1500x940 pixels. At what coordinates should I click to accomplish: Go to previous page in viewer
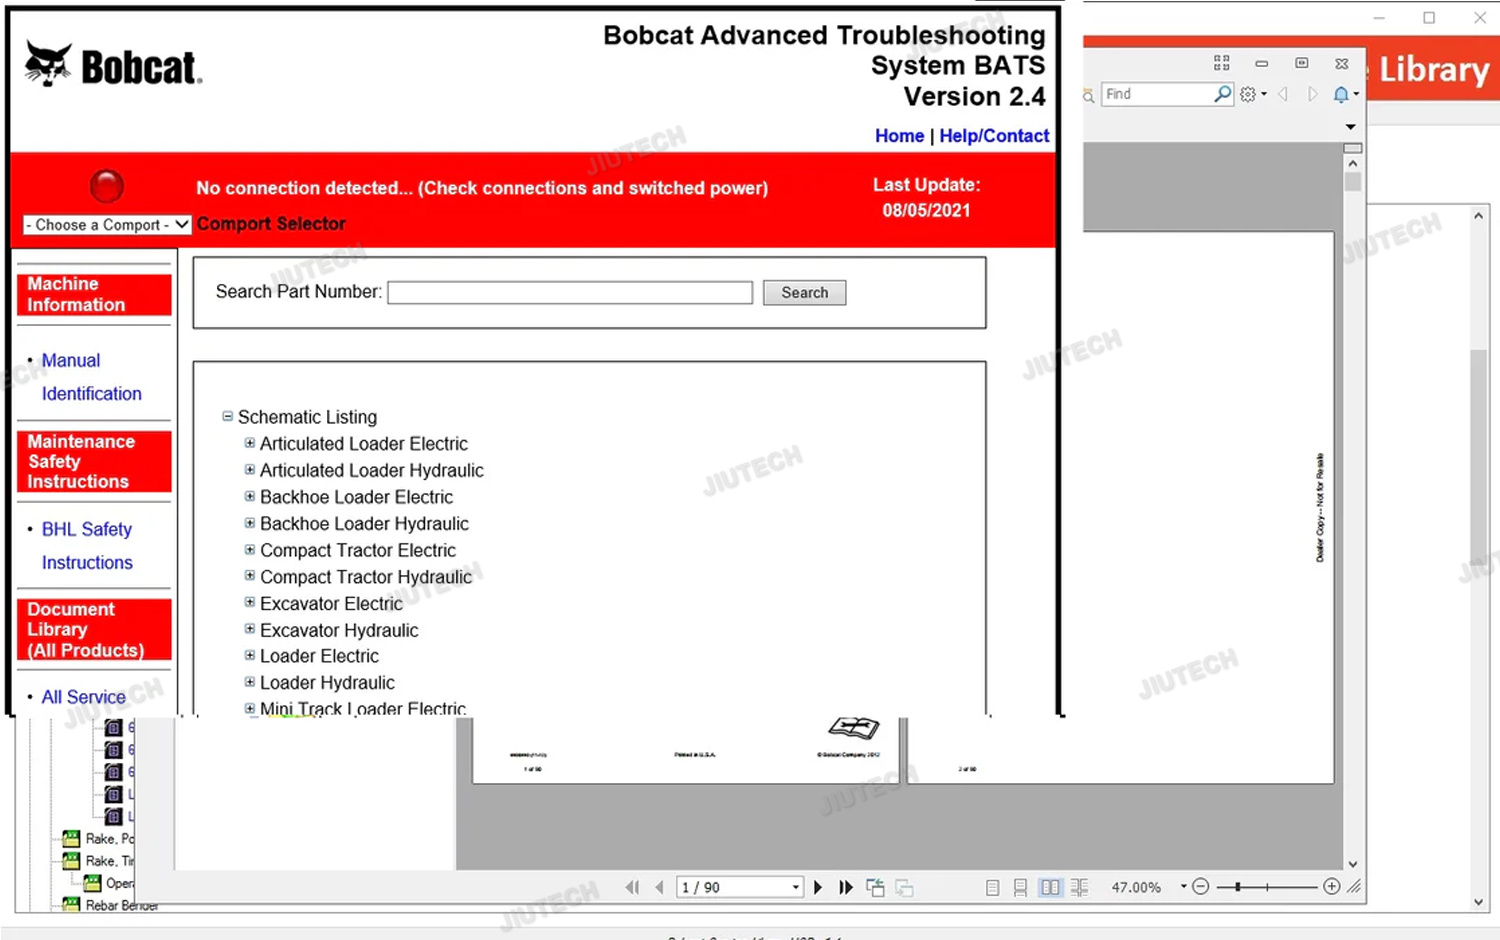click(659, 887)
